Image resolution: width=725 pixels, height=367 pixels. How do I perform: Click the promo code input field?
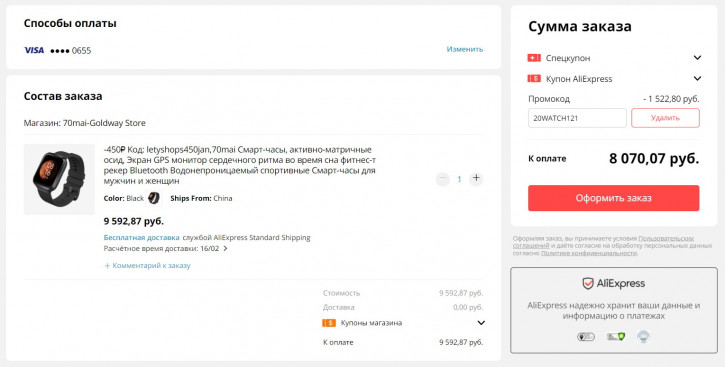577,118
